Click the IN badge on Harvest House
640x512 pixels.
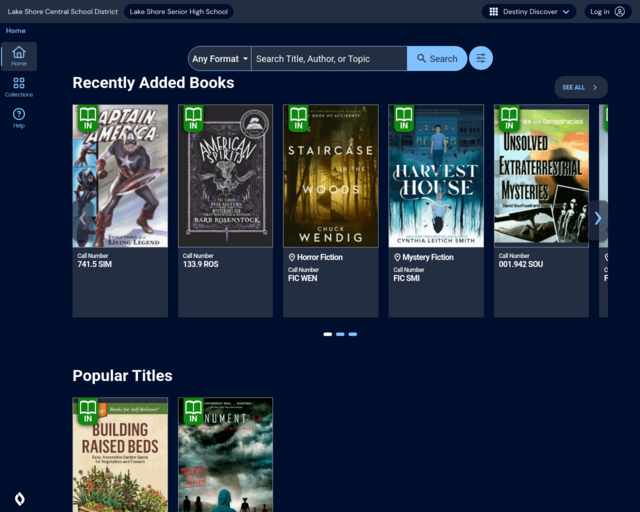[404, 118]
